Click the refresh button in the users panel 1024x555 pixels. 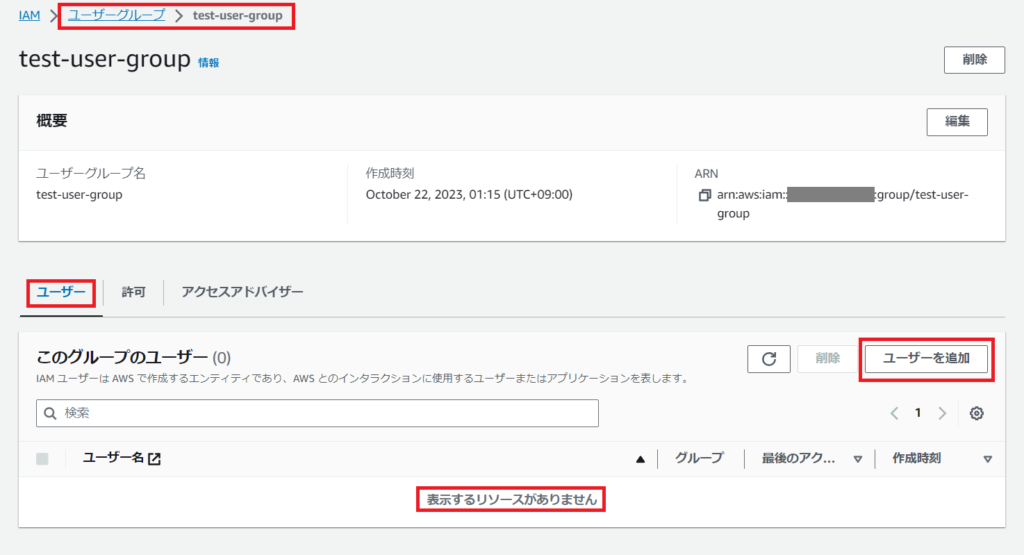[768, 359]
